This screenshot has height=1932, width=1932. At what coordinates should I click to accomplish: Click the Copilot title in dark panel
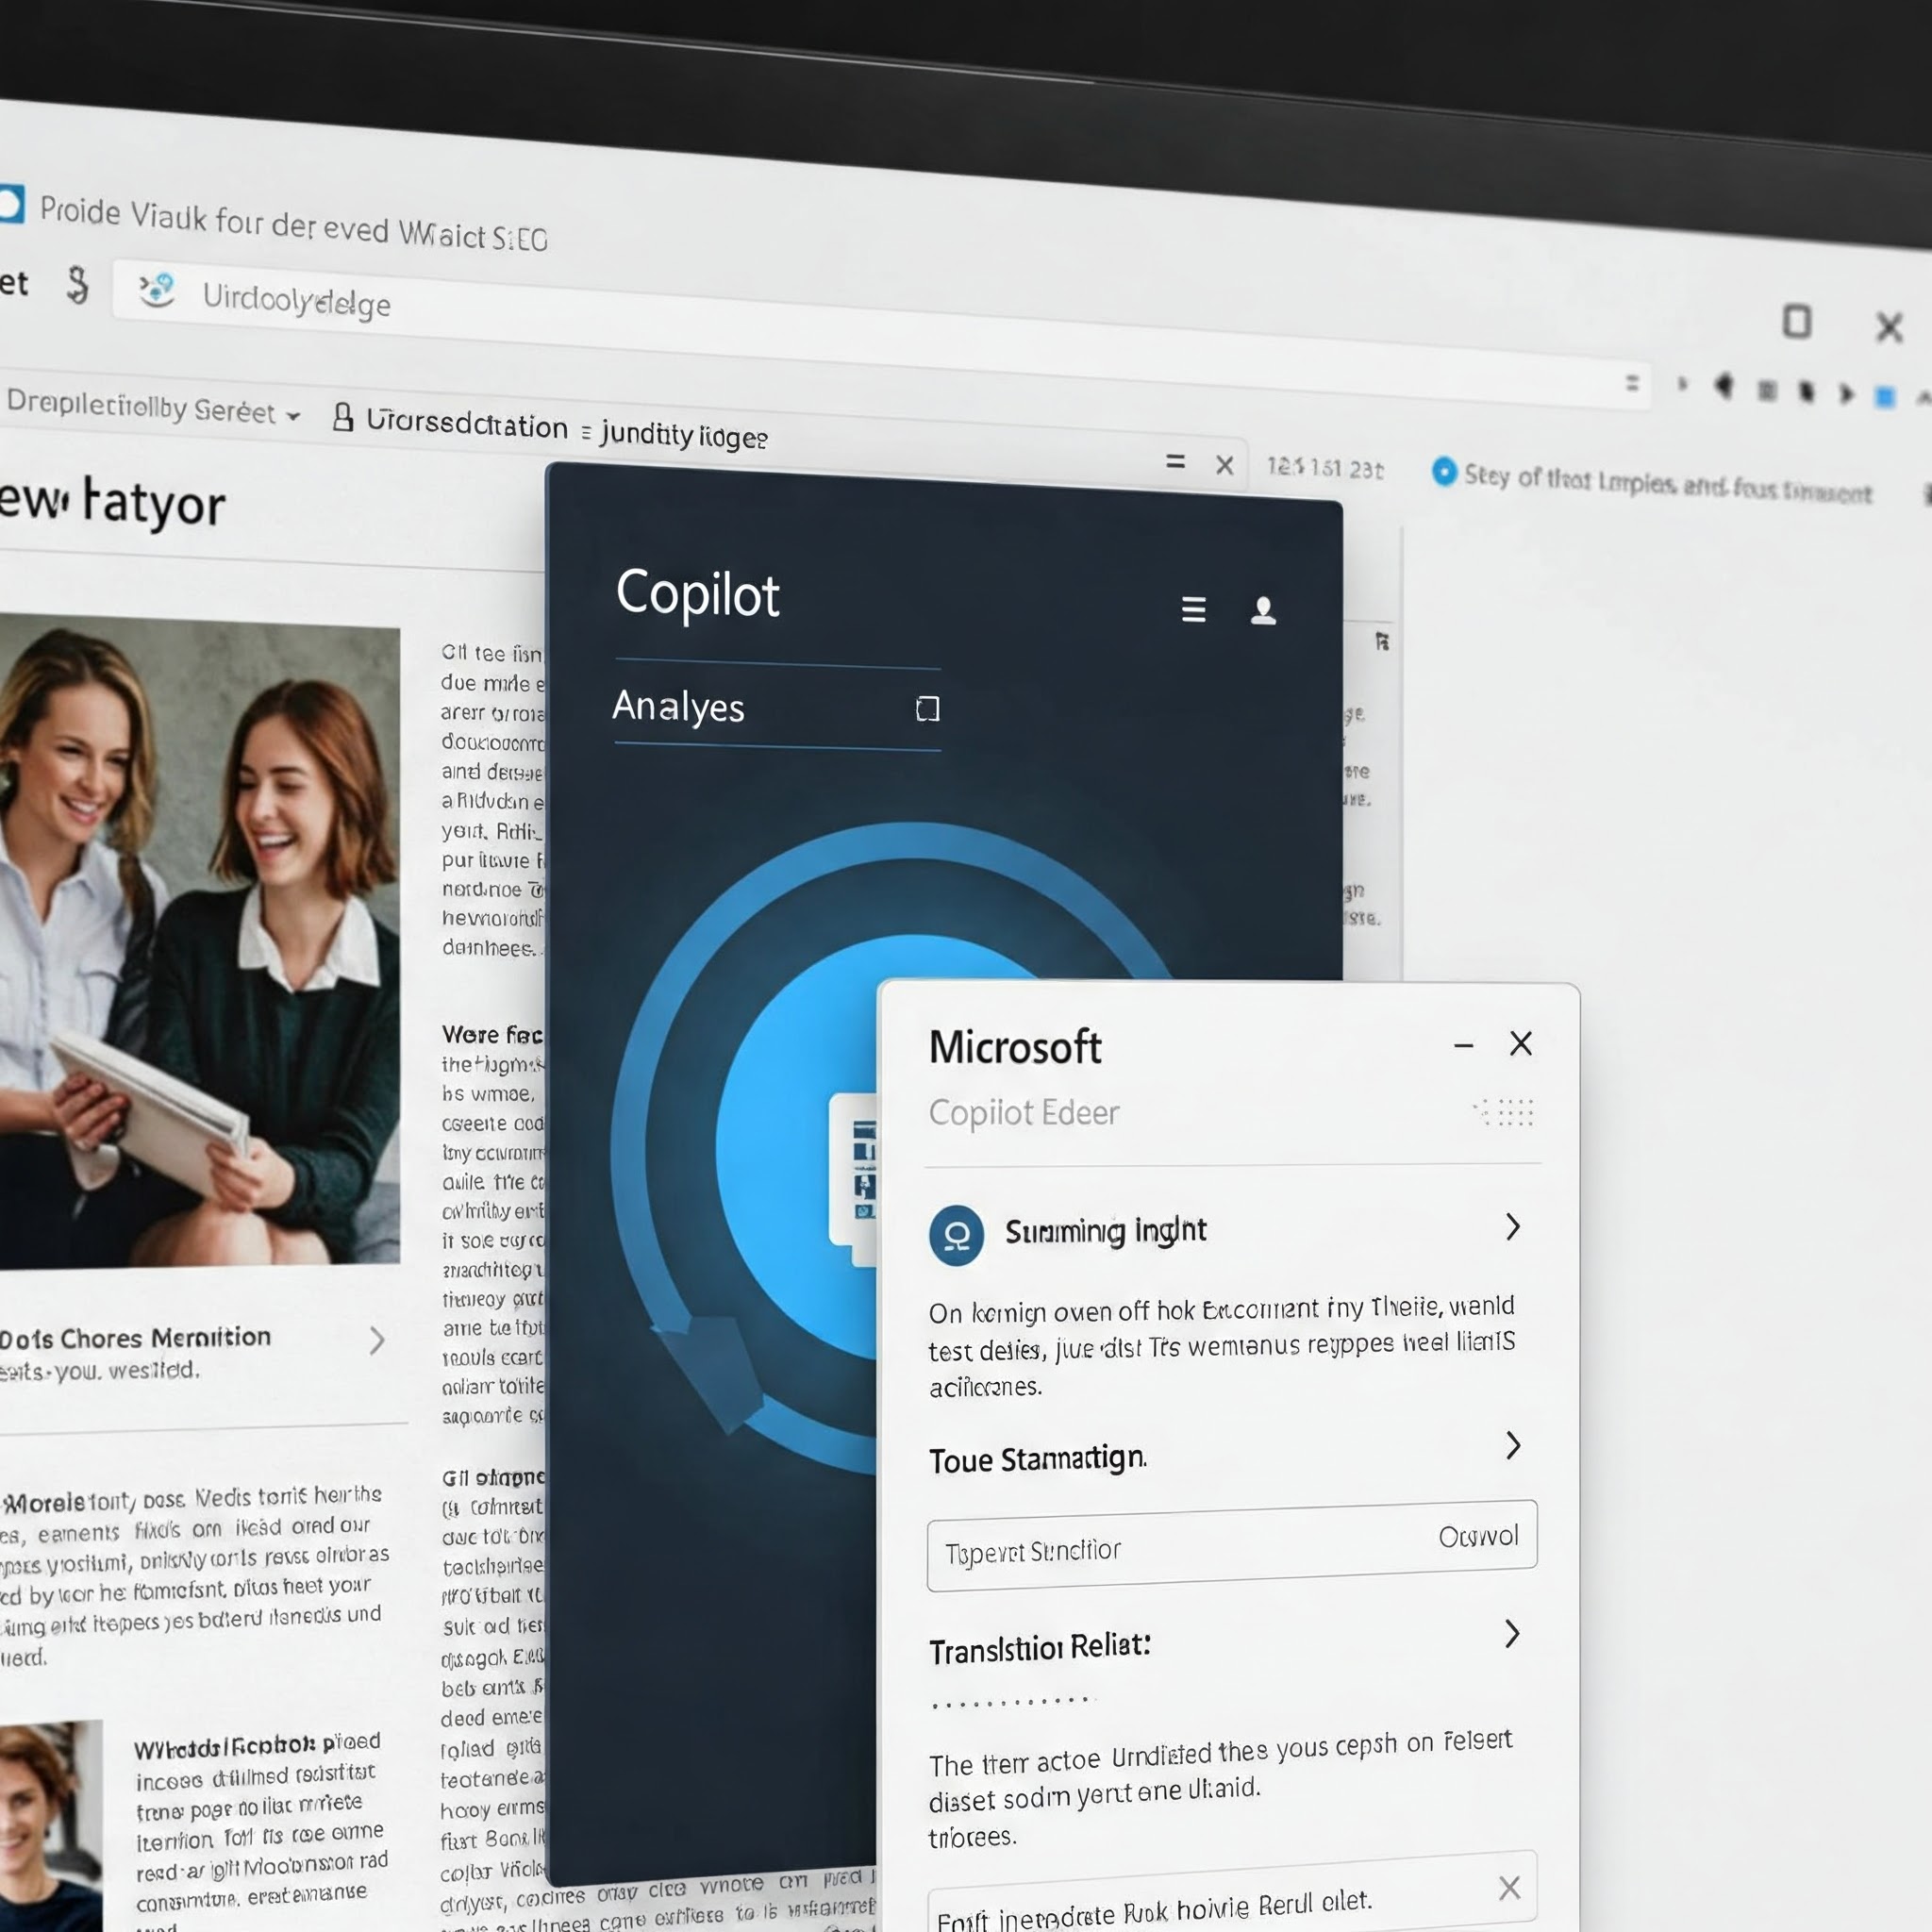click(697, 594)
